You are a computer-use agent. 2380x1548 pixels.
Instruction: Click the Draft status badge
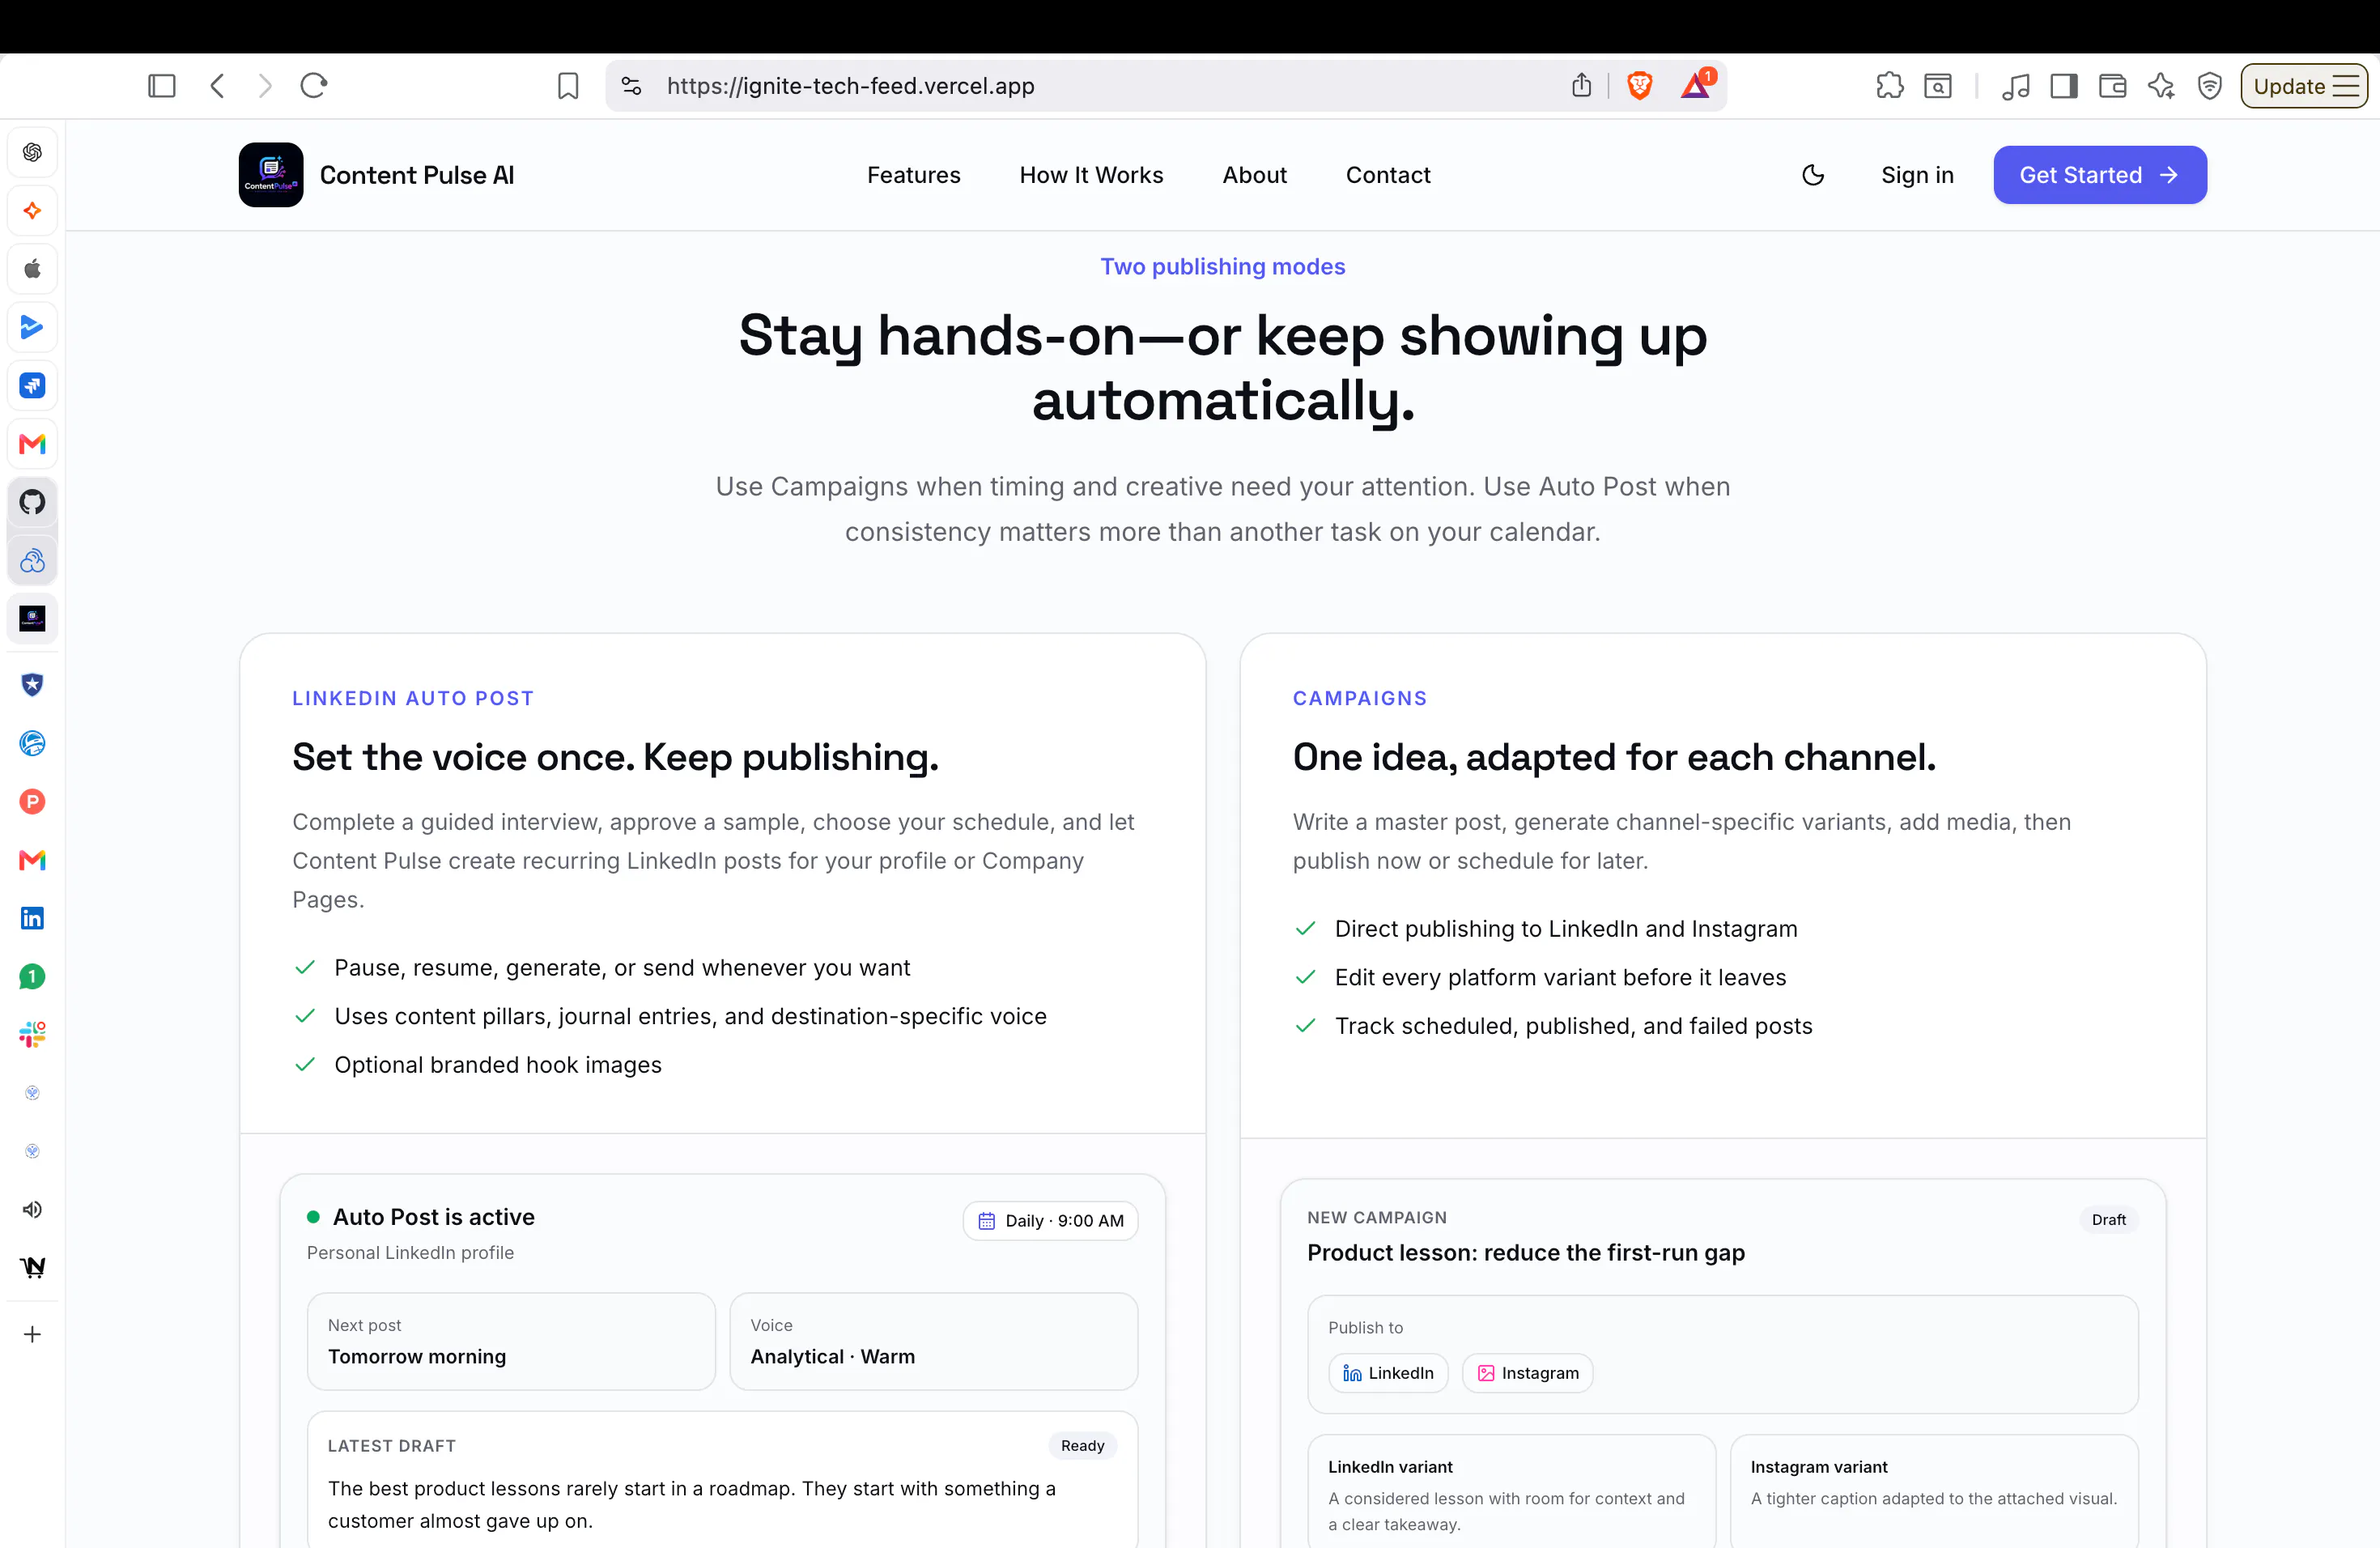tap(2108, 1219)
